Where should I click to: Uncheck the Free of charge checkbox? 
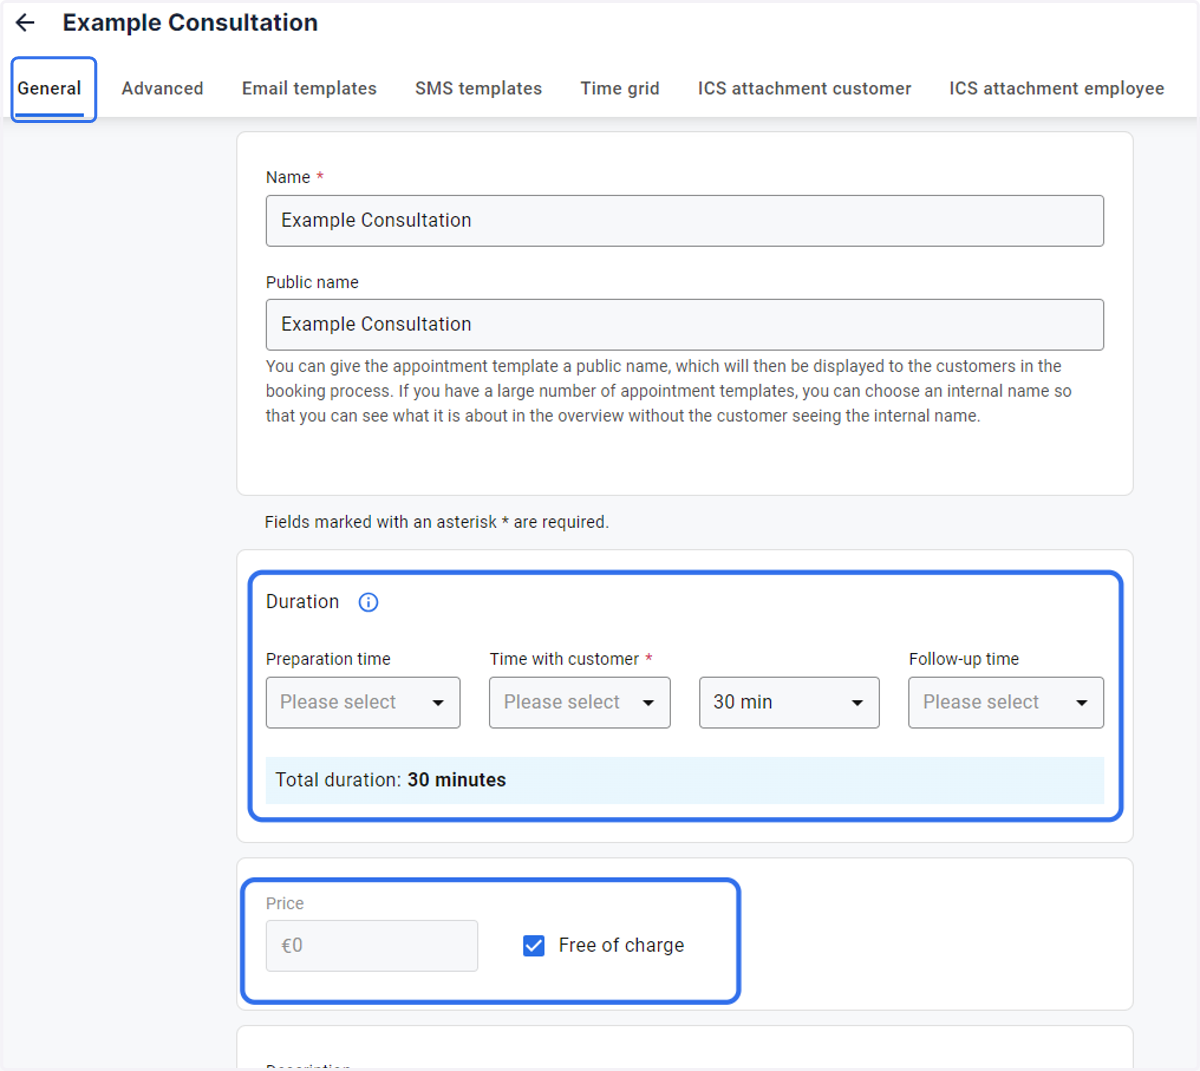point(534,946)
